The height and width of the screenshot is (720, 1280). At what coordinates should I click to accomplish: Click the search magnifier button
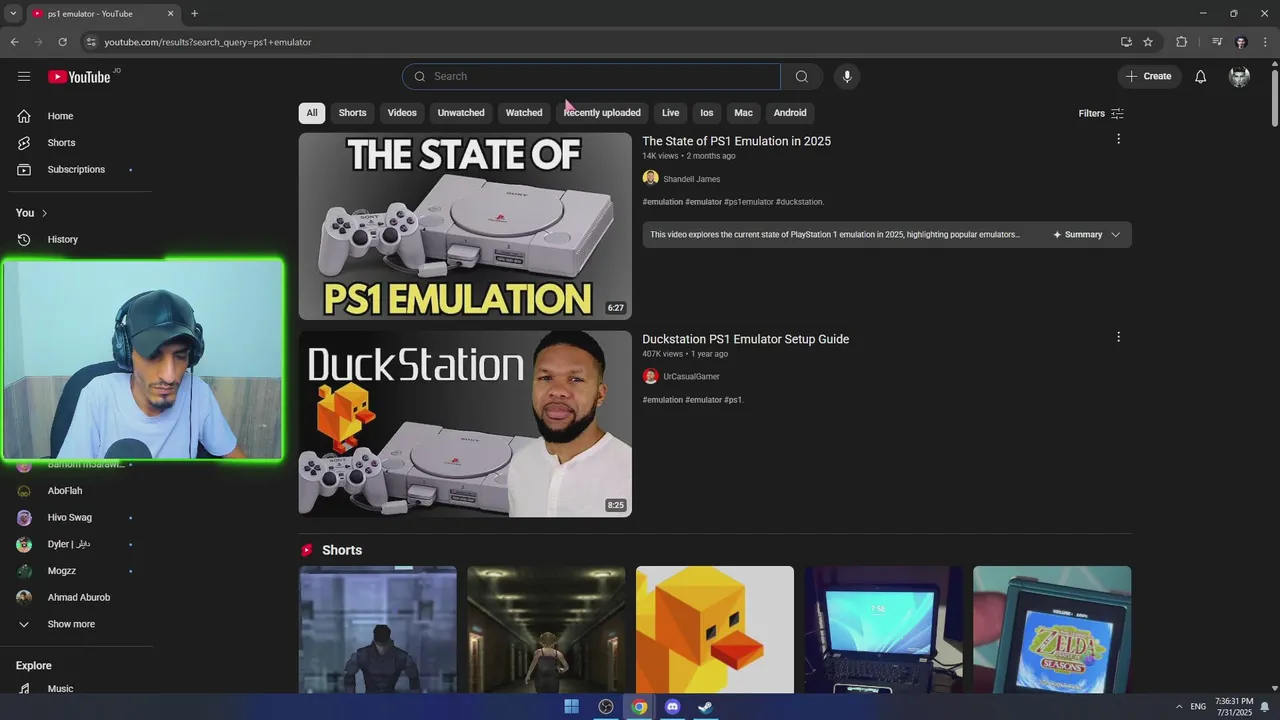click(802, 77)
